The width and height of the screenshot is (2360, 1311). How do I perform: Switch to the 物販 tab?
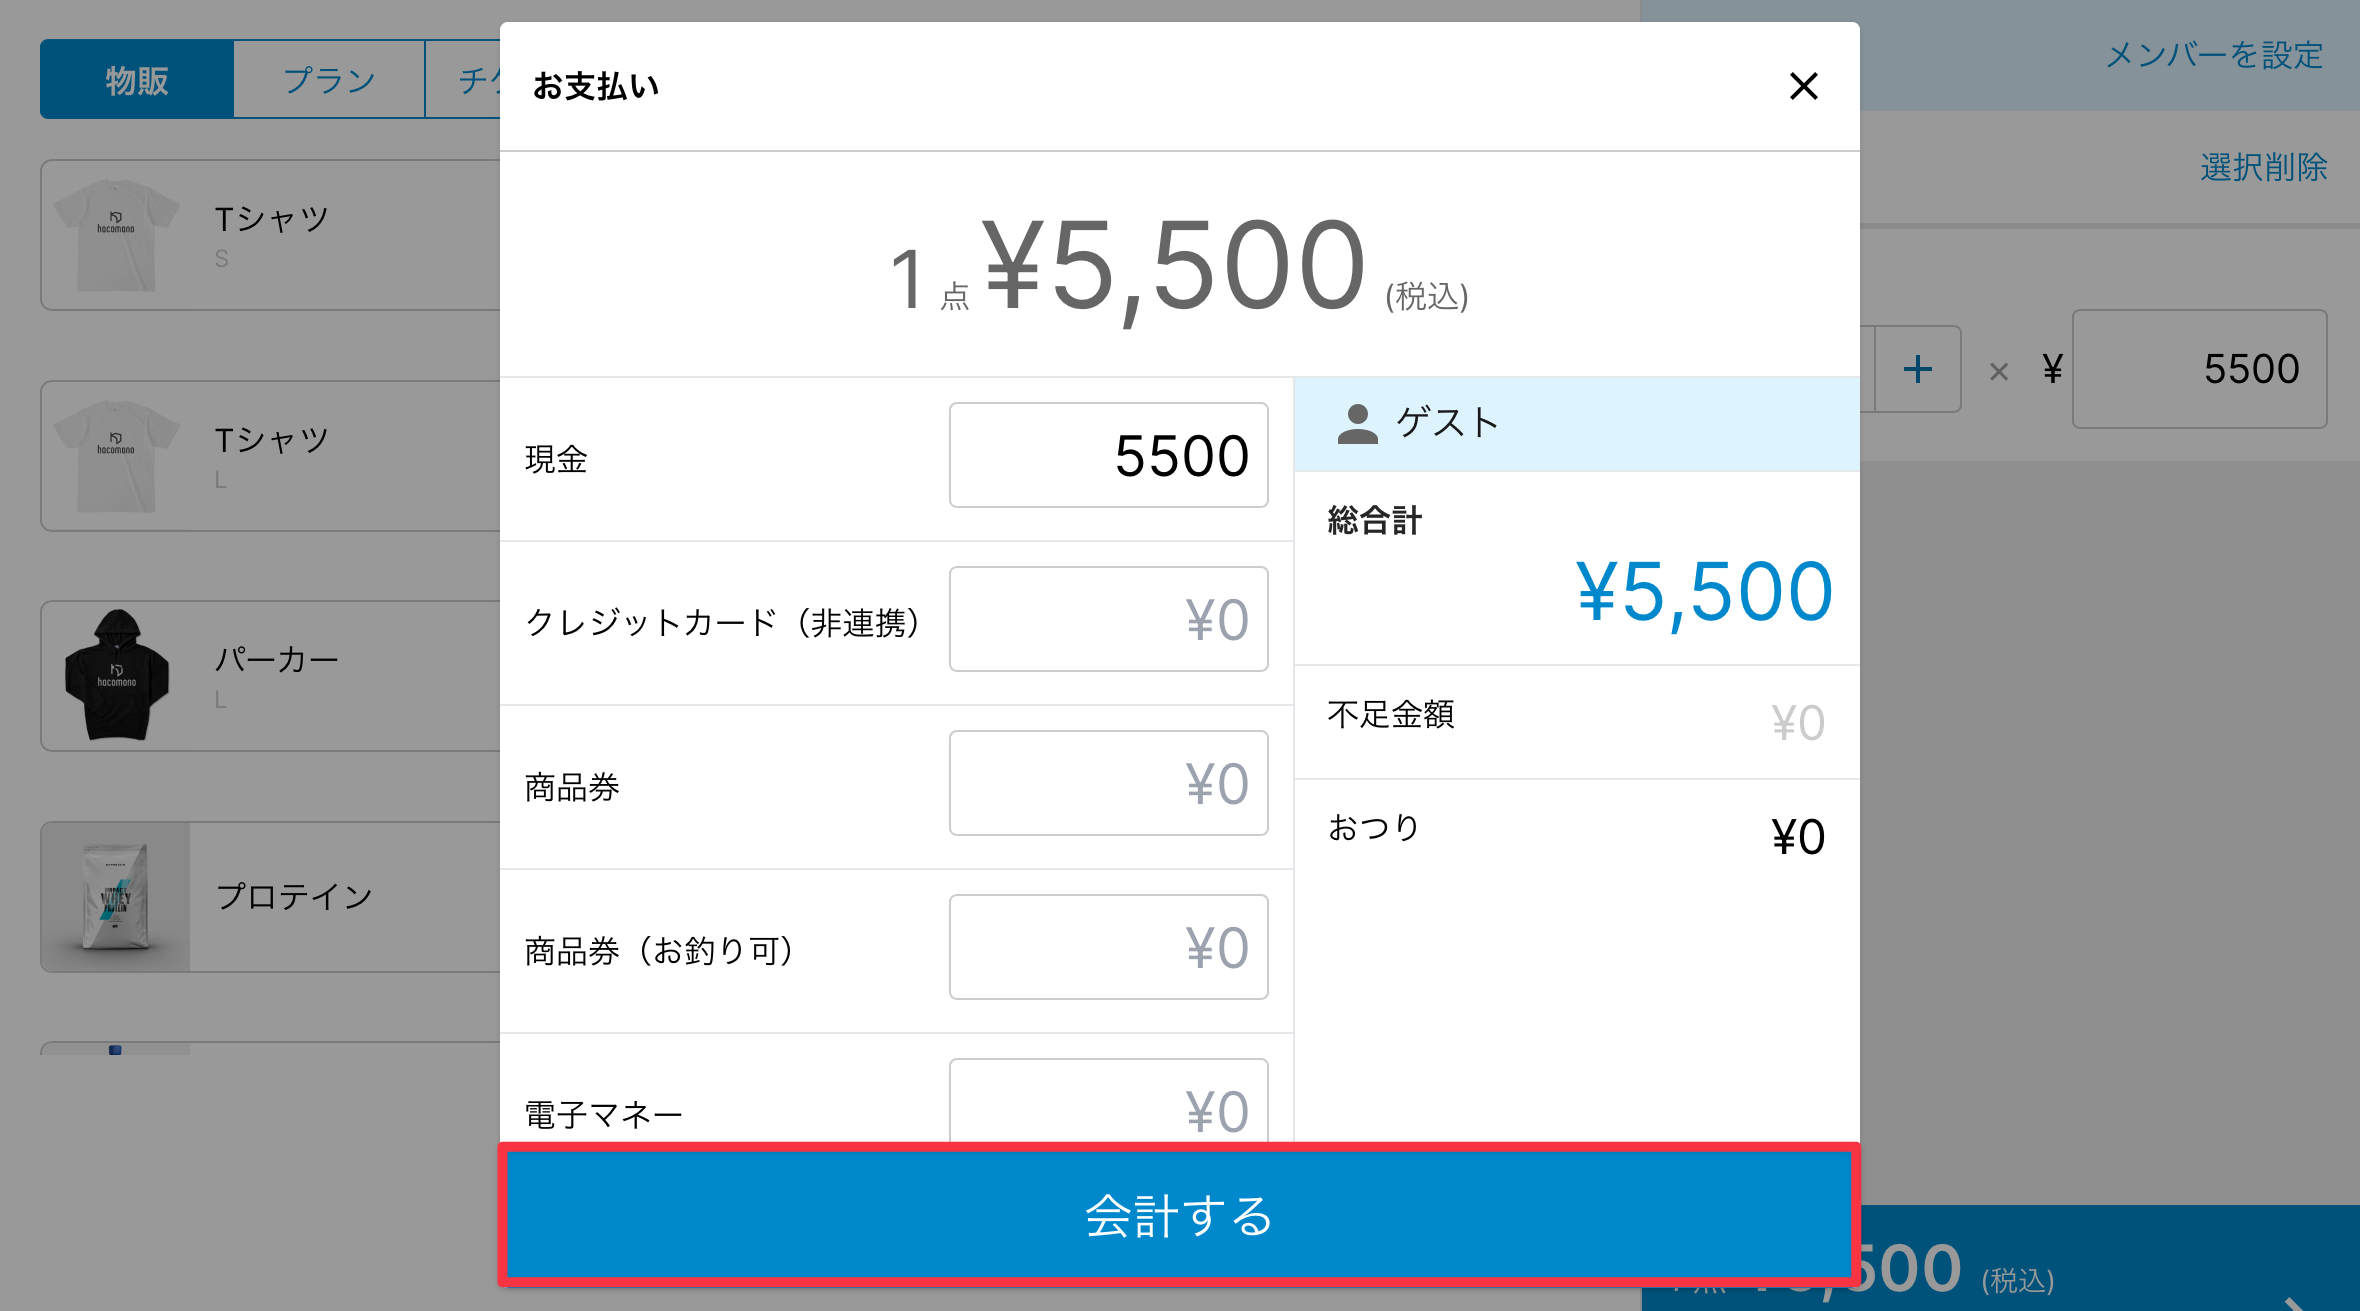tap(137, 80)
